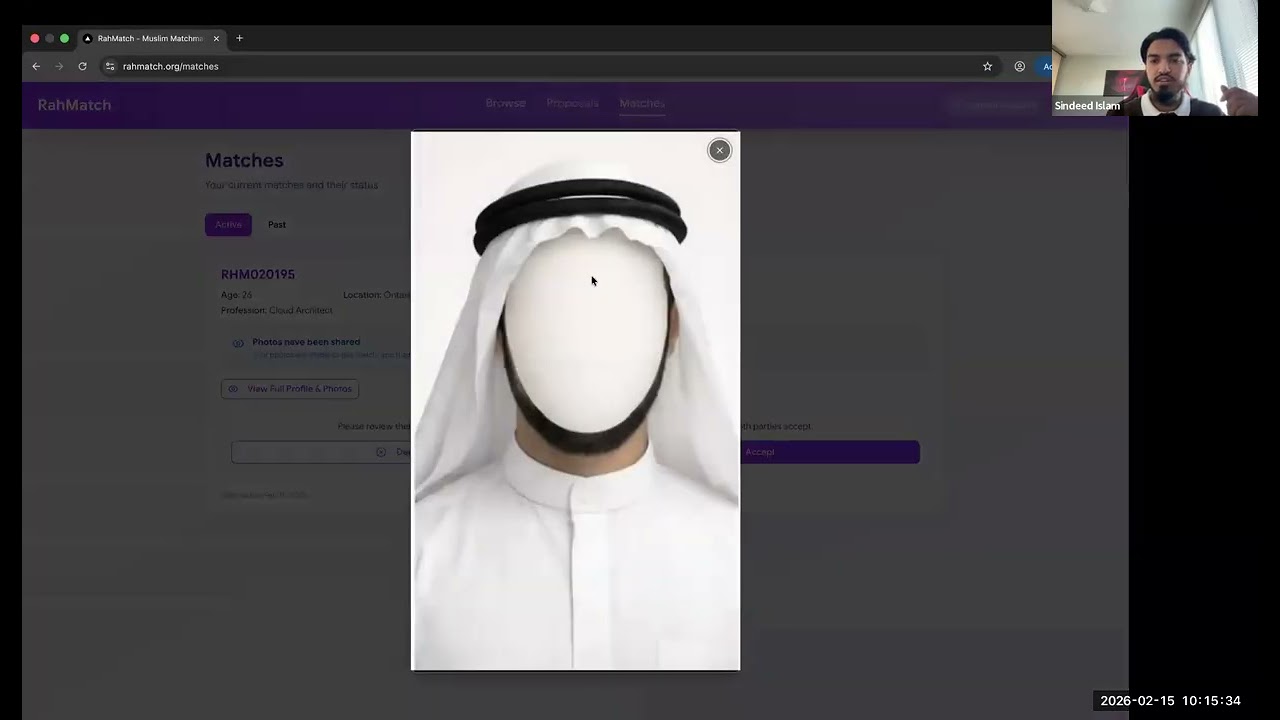Click View Full Profile & Photos button
Viewport: 1280px width, 720px height.
coord(290,389)
